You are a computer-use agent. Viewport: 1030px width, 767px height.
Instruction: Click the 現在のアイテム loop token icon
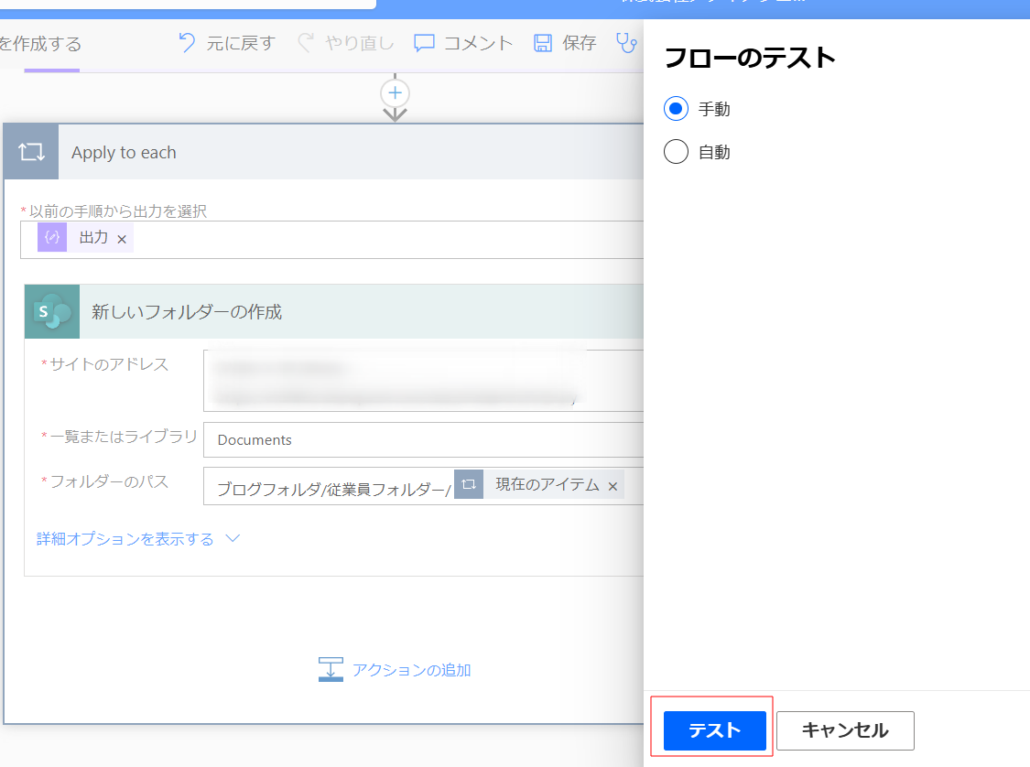coord(469,485)
